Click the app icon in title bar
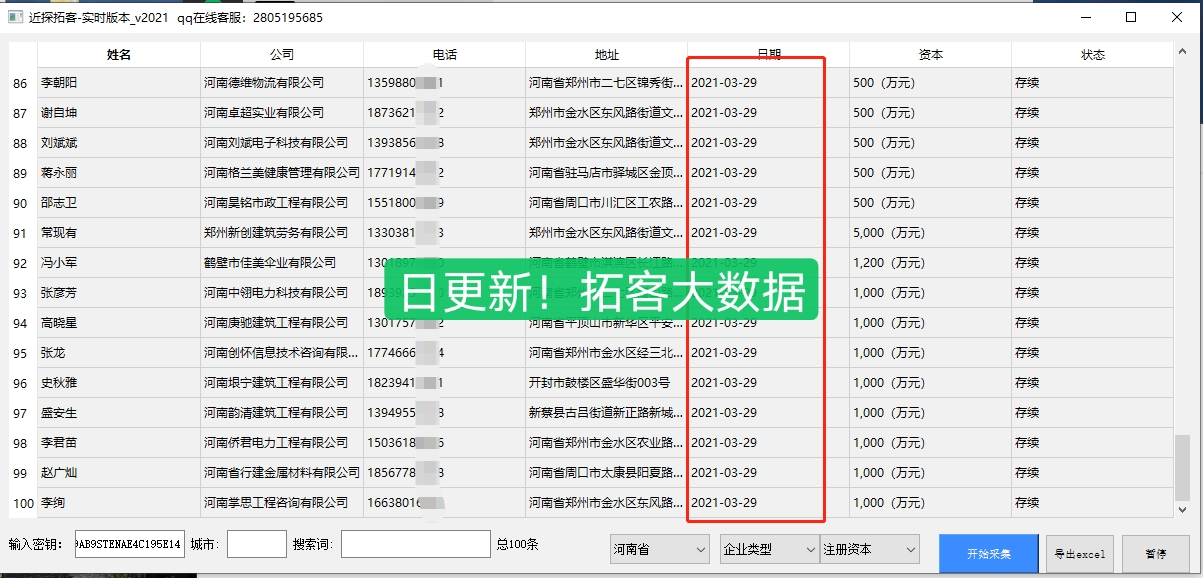 (x=15, y=17)
